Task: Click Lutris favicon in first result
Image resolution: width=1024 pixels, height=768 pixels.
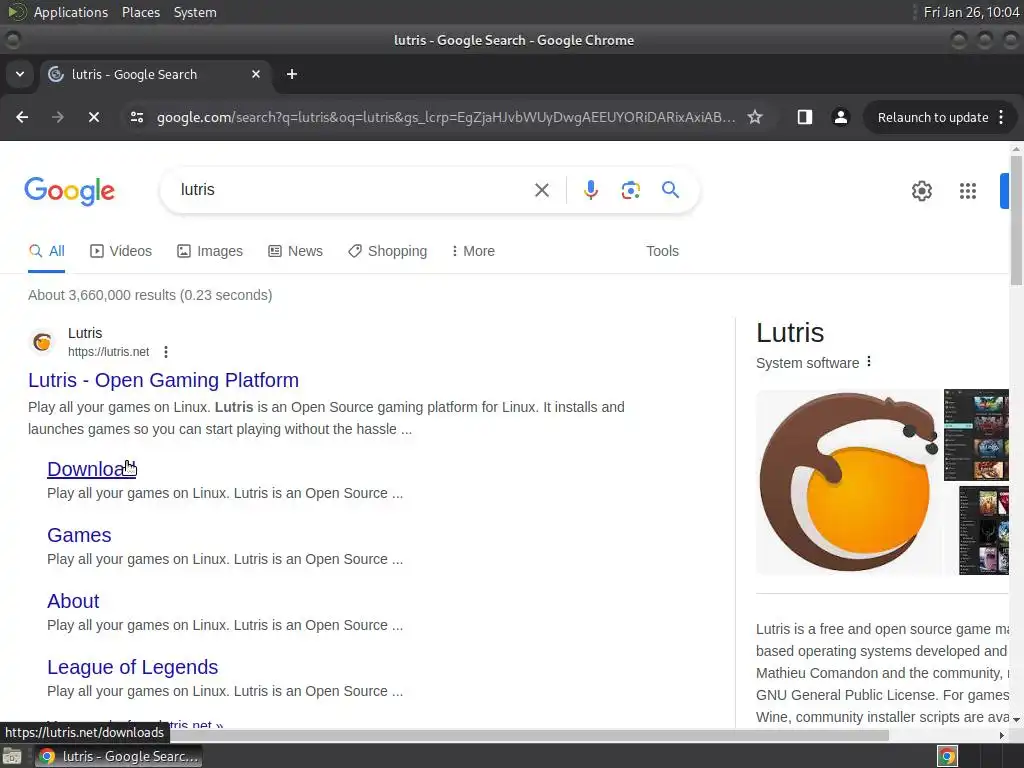Action: point(42,342)
